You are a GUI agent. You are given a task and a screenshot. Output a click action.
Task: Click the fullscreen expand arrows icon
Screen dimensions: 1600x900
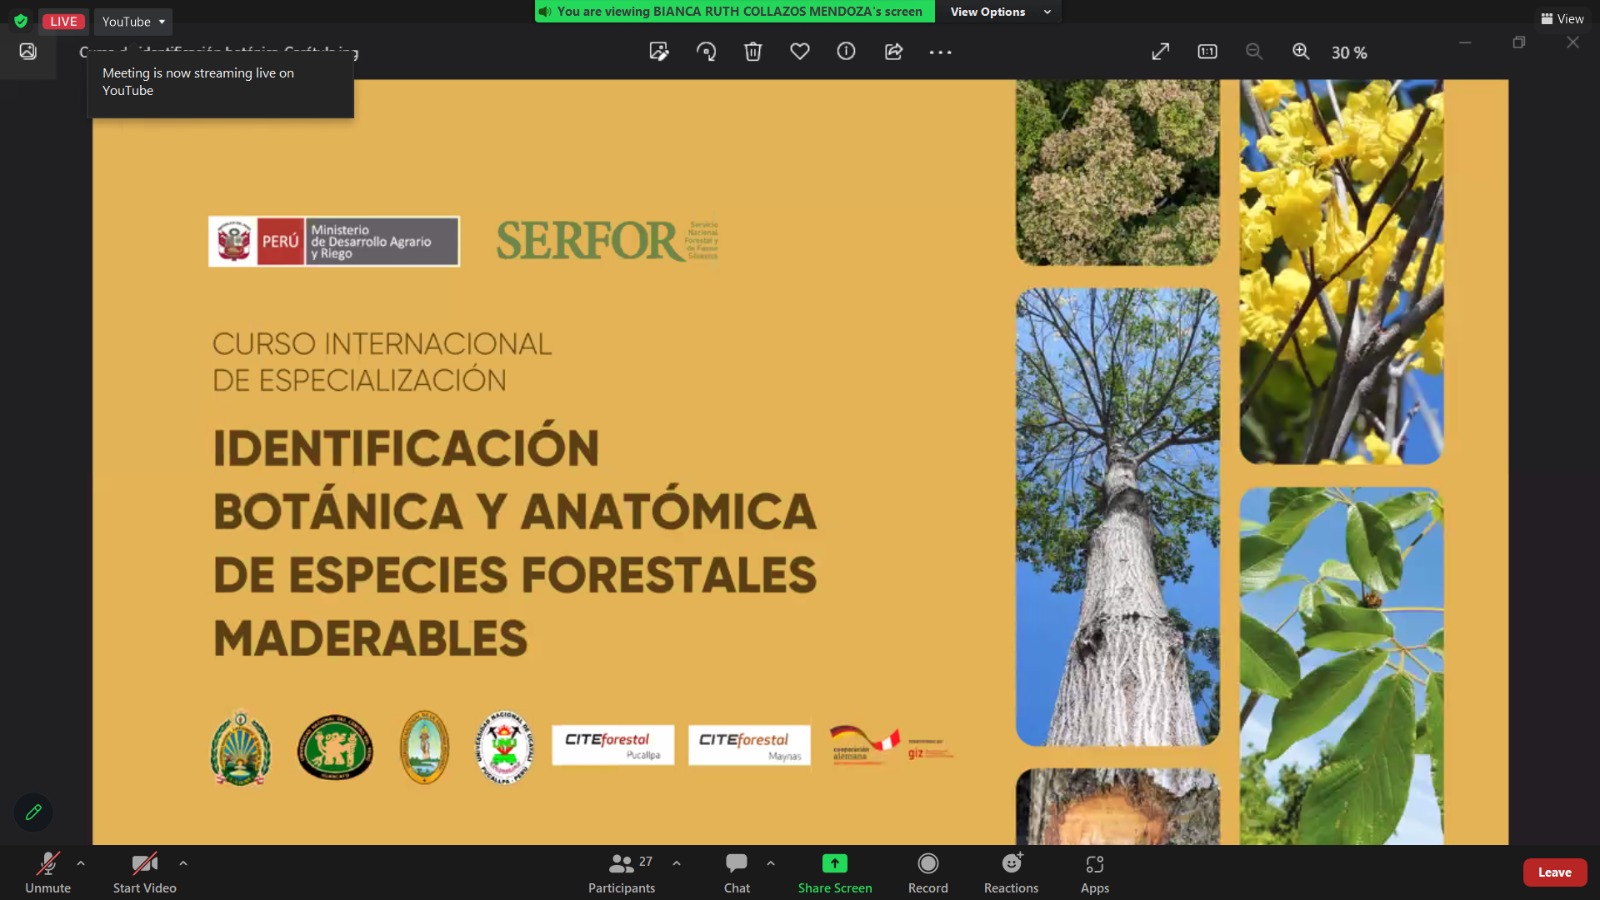(x=1160, y=51)
